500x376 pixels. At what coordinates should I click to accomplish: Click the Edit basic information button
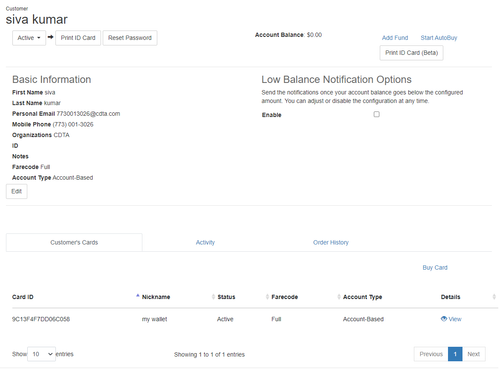tap(17, 191)
